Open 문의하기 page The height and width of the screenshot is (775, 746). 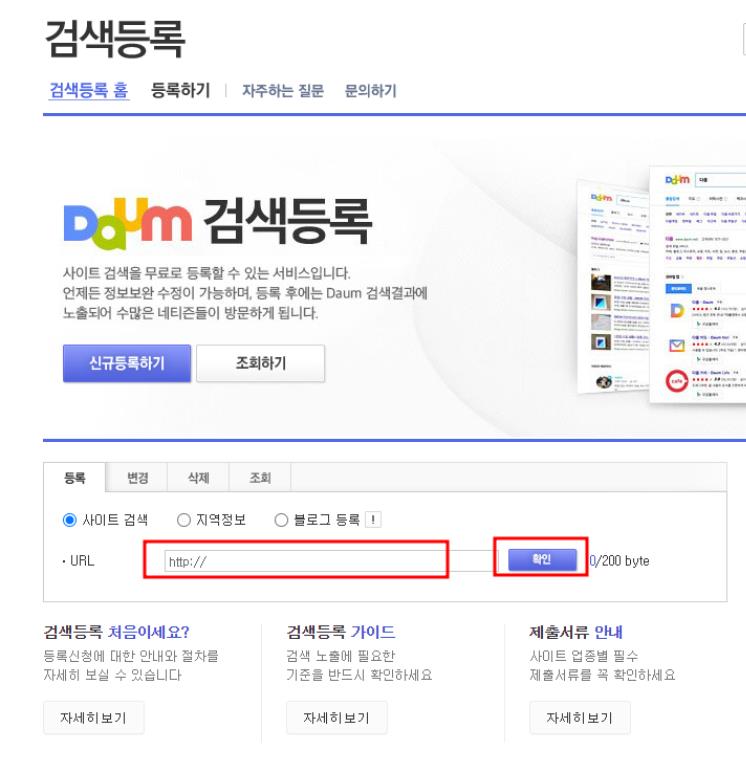point(370,90)
